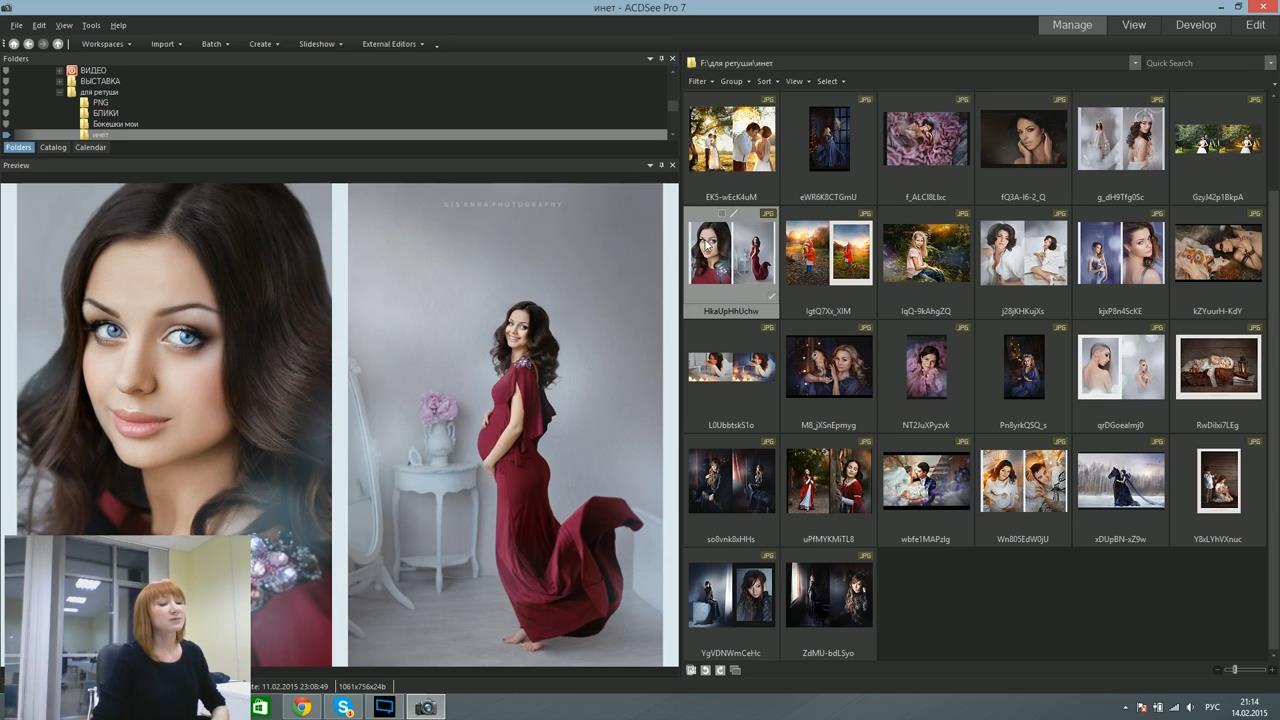Show hidden tray icons arrow
The image size is (1280, 720).
[1125, 707]
